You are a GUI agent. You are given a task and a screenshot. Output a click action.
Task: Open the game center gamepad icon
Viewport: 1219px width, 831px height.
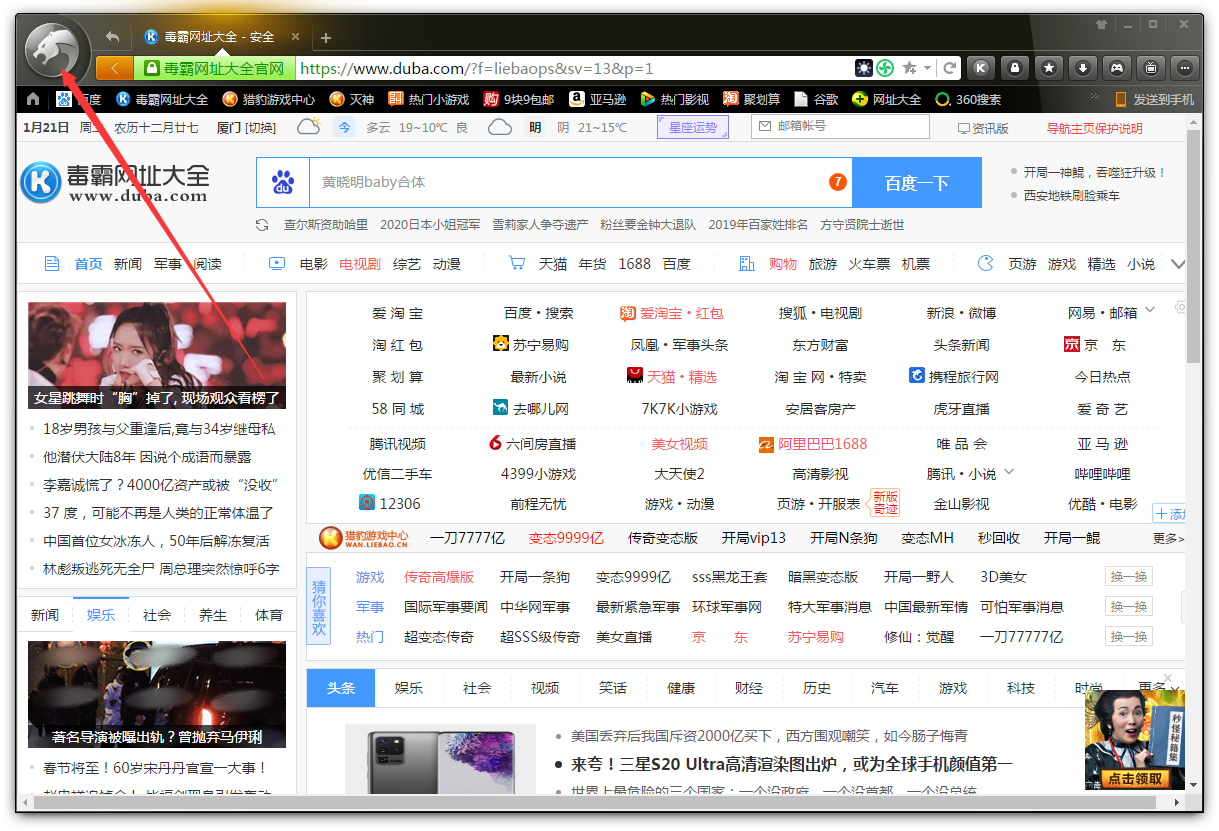1116,68
